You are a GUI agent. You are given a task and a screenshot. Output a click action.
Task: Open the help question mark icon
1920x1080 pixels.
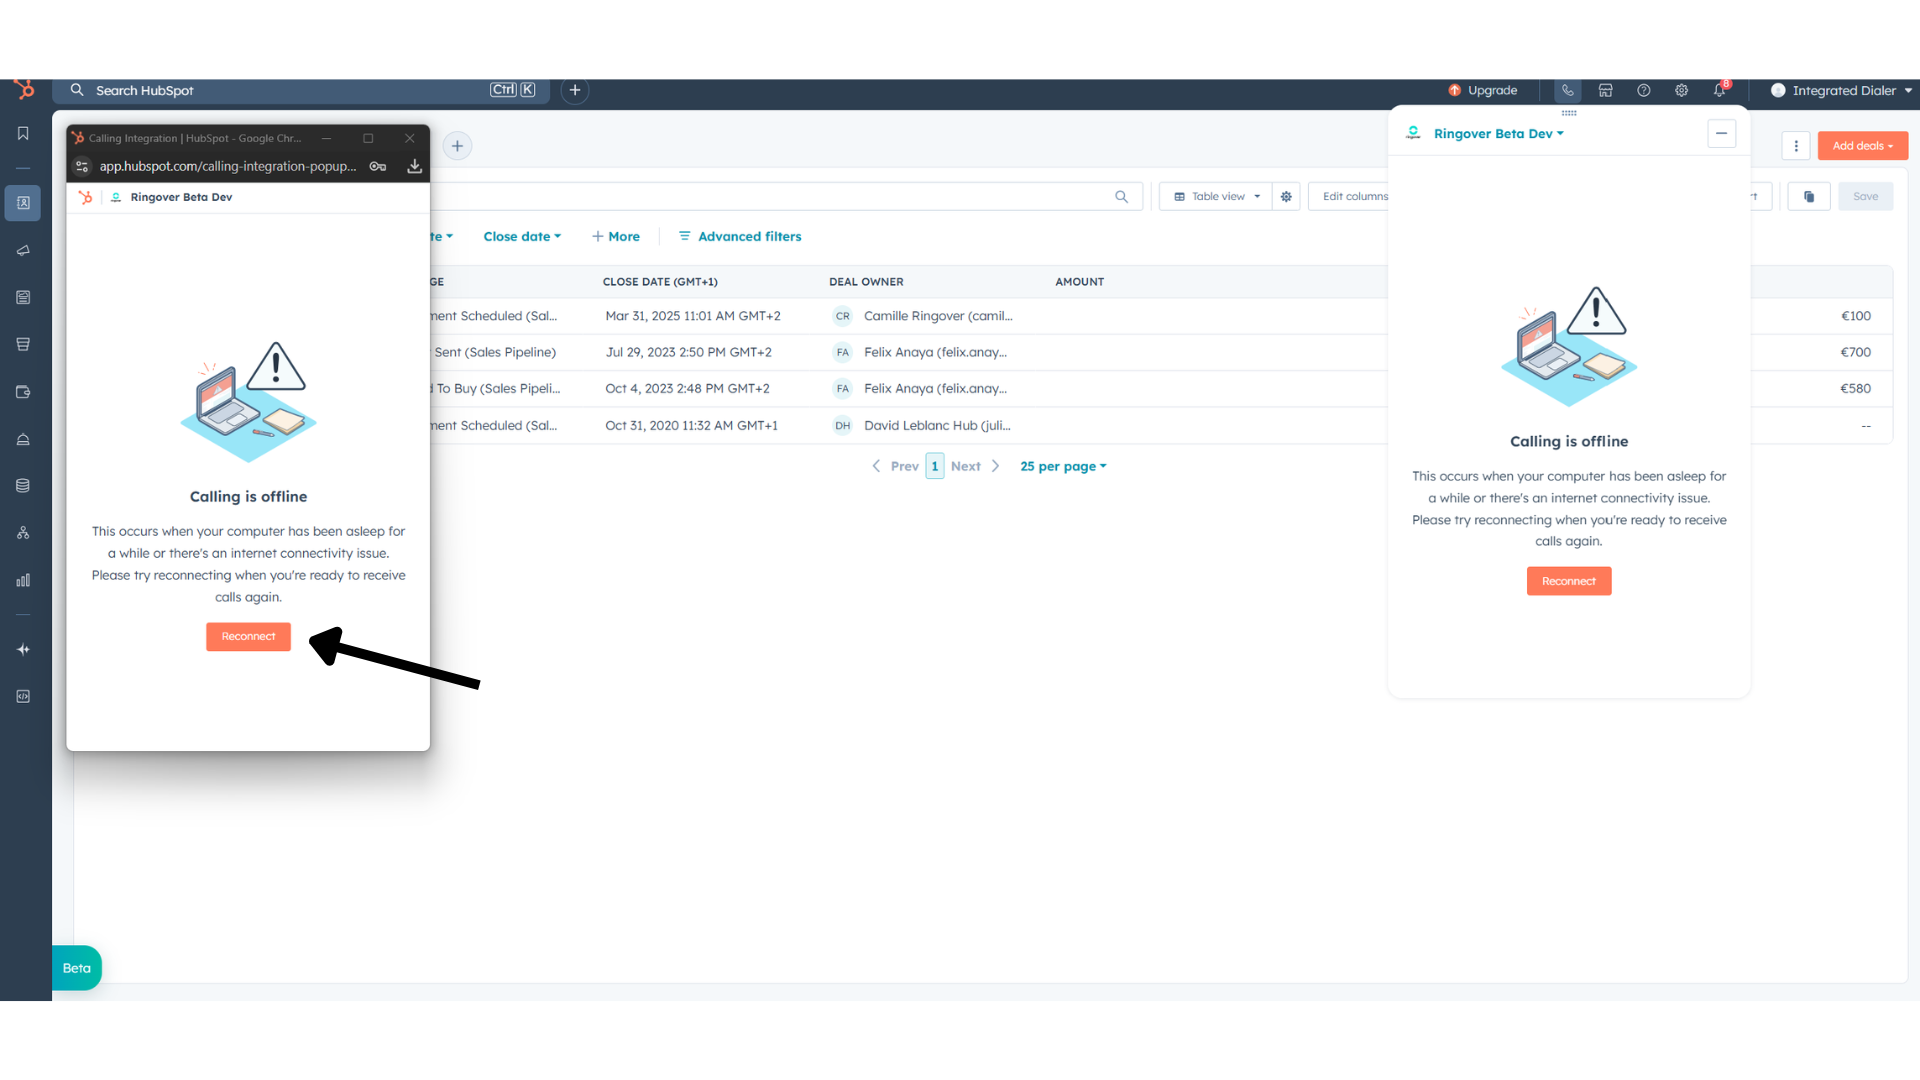[x=1643, y=90]
